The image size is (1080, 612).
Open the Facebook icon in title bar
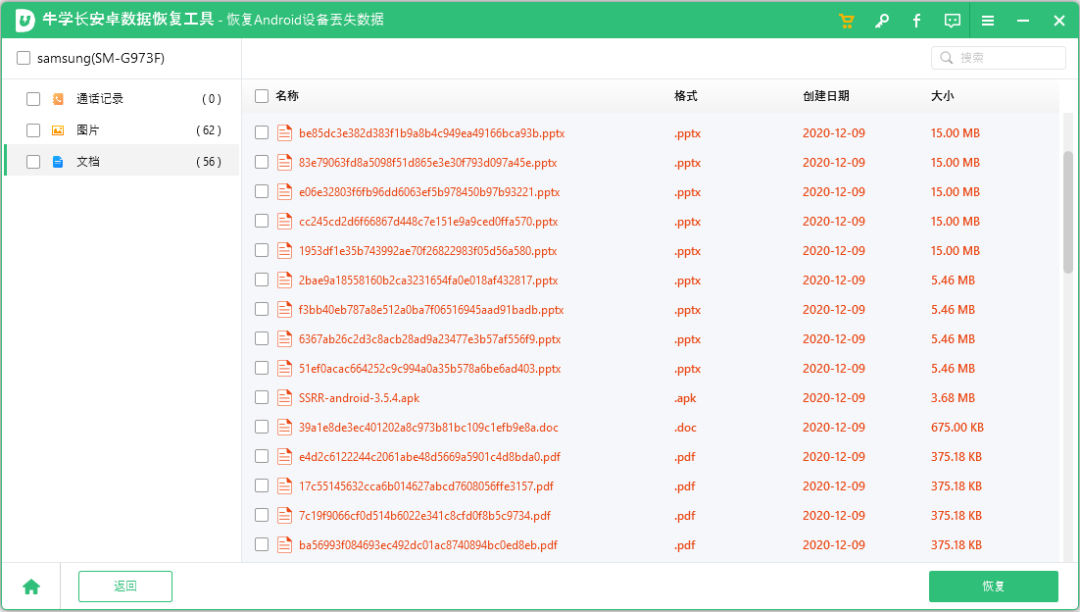pyautogui.click(x=917, y=21)
